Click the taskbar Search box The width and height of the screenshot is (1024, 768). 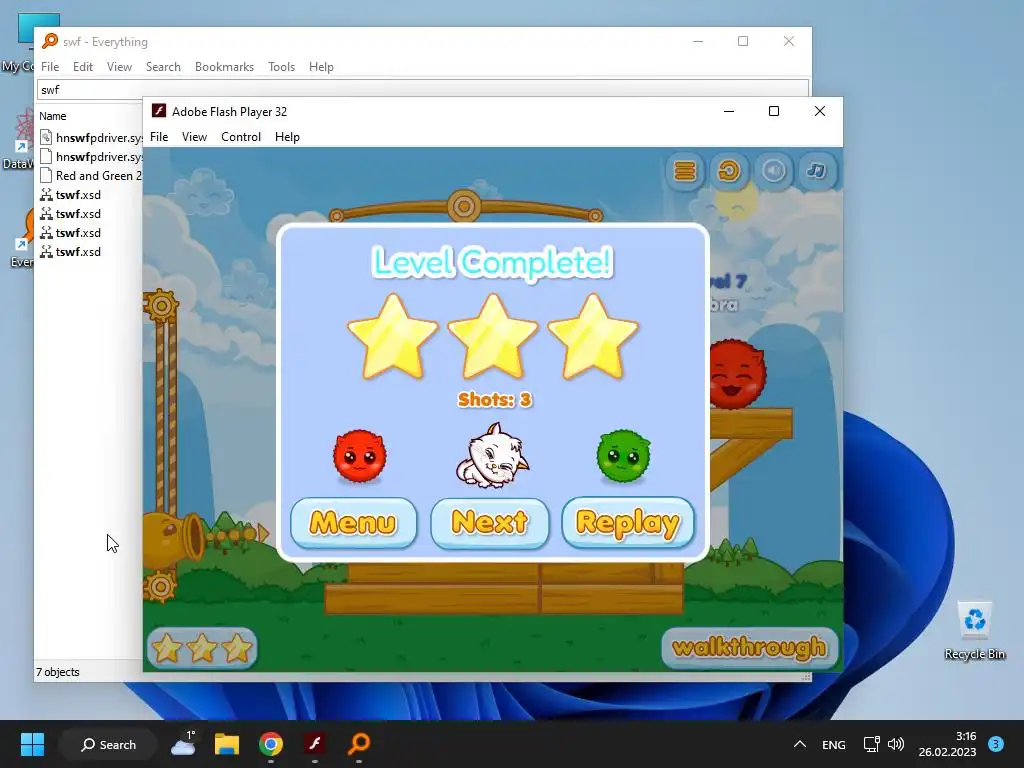(x=108, y=744)
